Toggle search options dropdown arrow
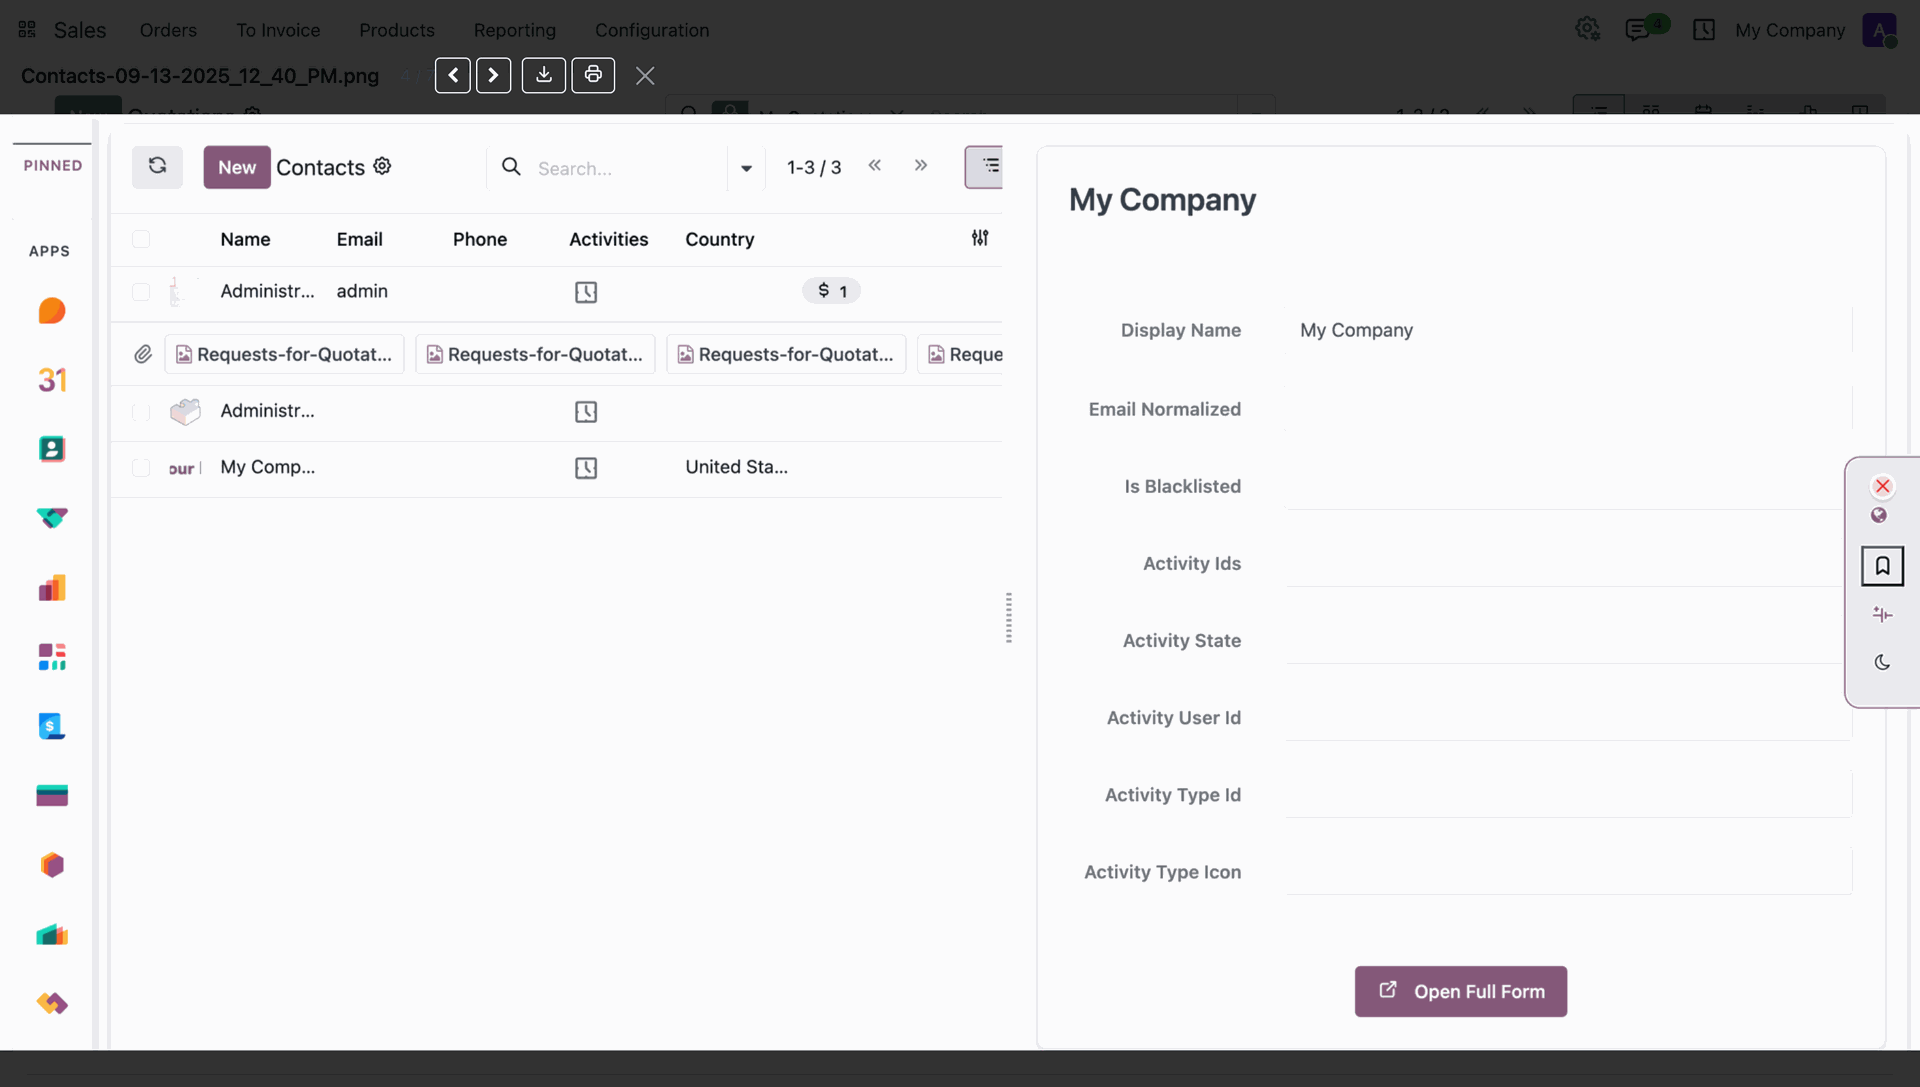 pos(746,168)
